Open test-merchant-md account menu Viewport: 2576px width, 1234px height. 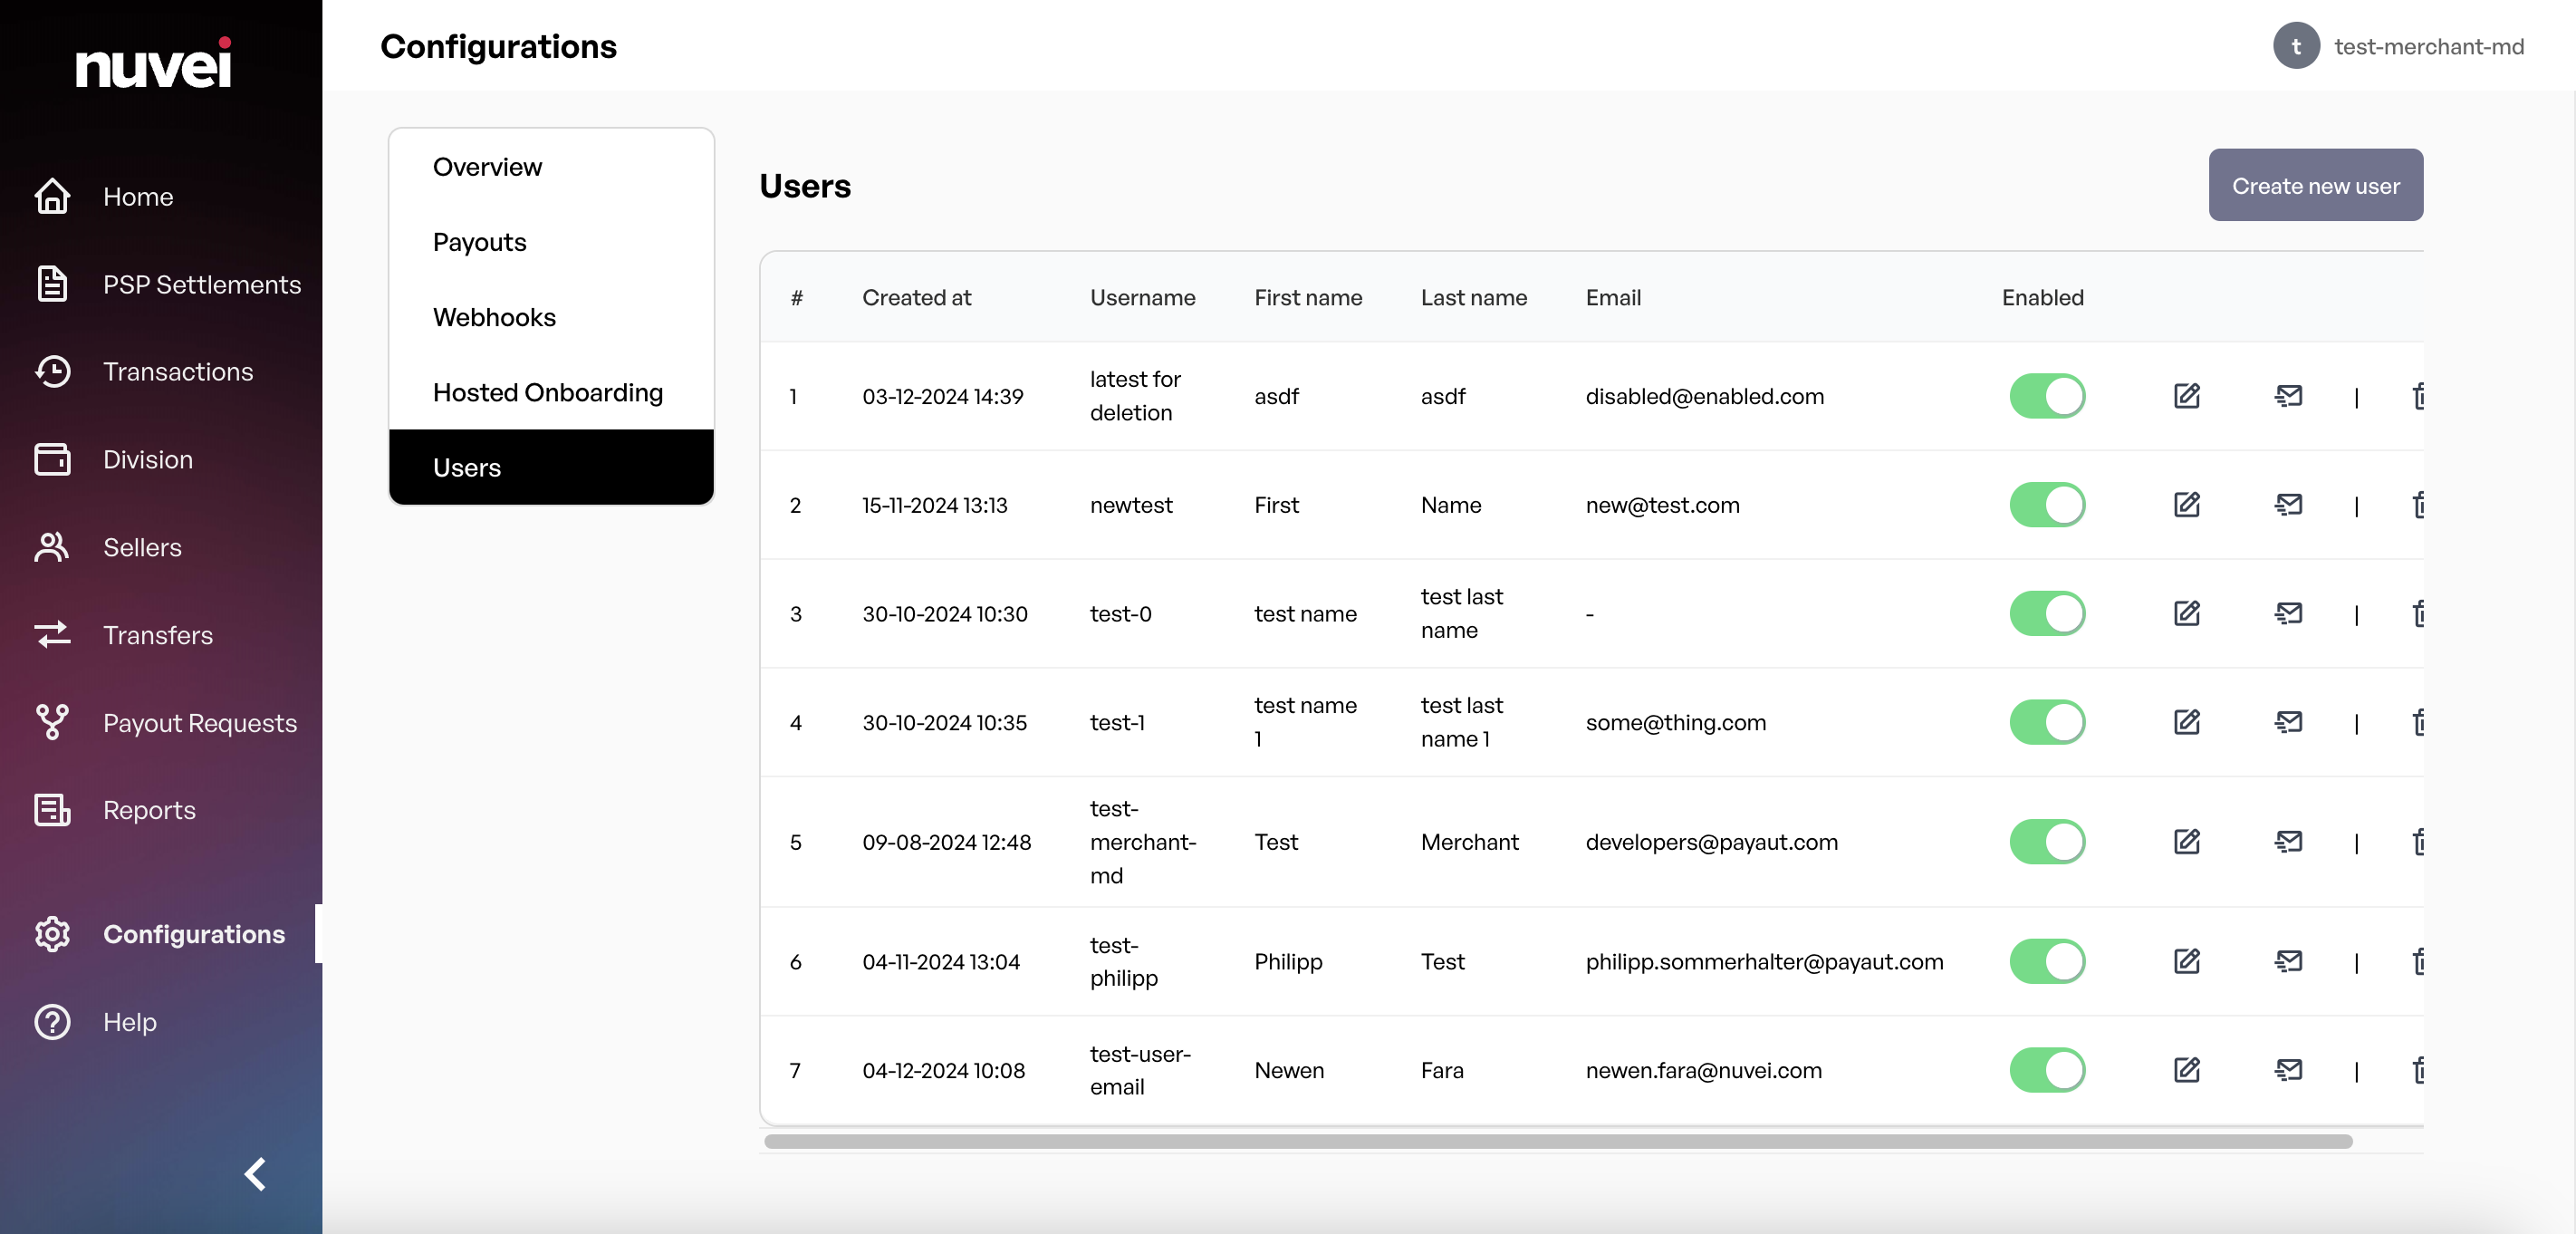pos(2398,46)
